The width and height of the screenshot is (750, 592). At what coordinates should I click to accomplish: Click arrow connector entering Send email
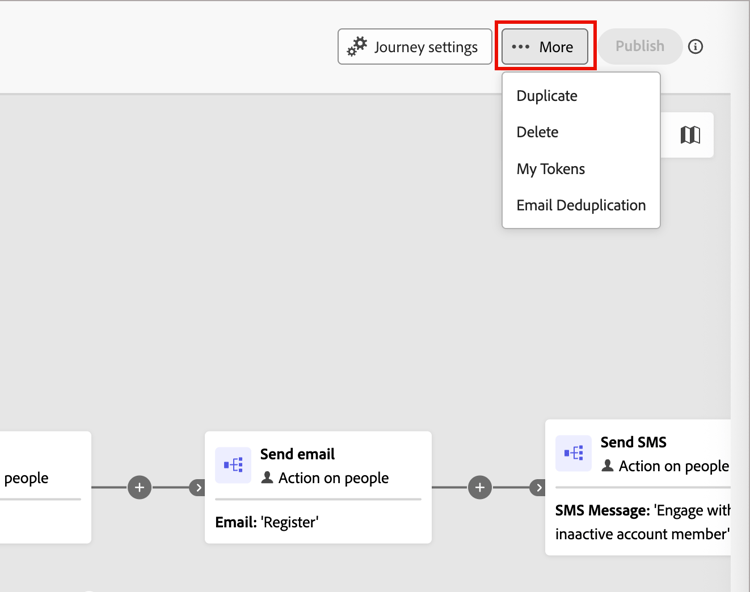[198, 488]
